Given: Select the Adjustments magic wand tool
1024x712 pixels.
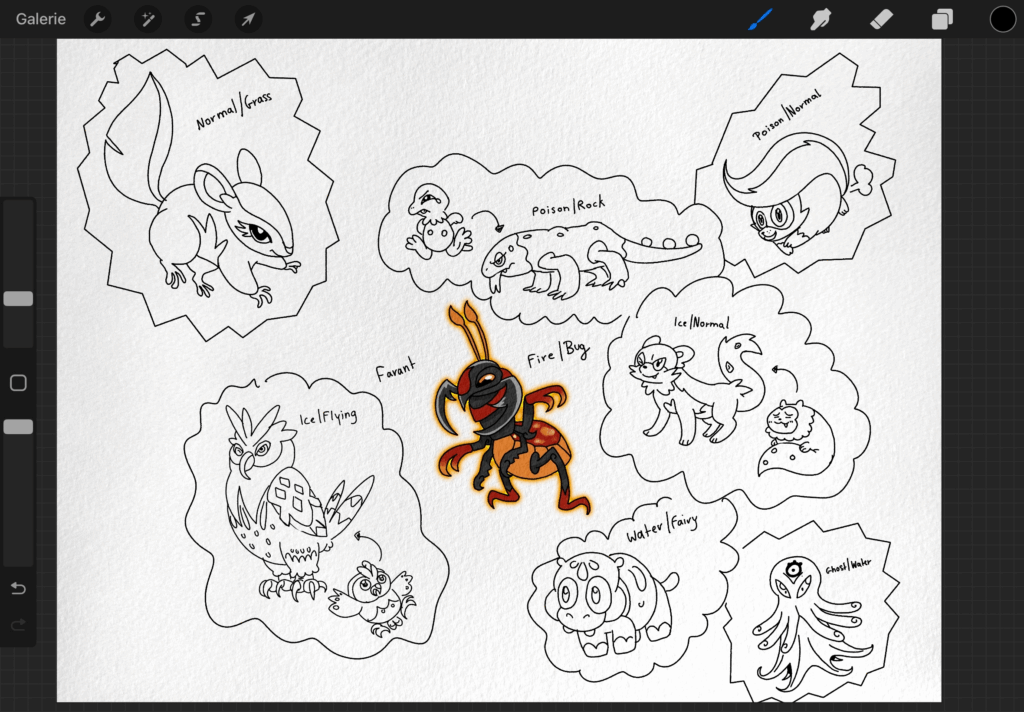Looking at the screenshot, I should (x=147, y=18).
